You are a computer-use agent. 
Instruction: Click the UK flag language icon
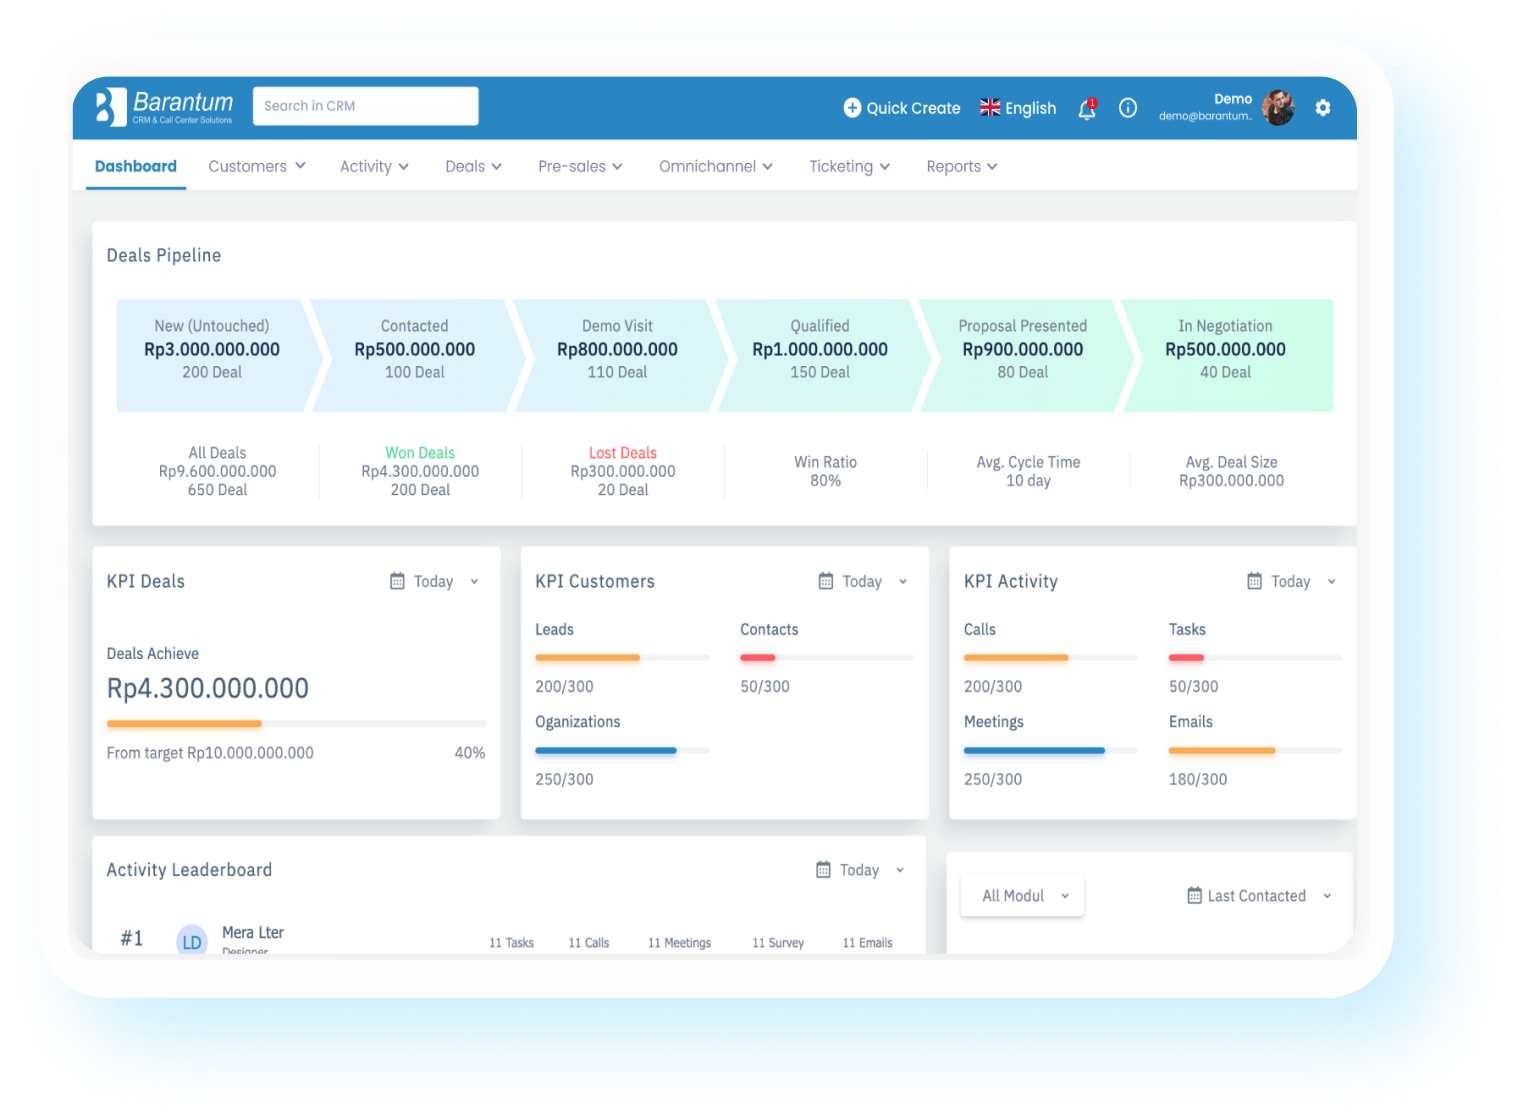(x=990, y=108)
